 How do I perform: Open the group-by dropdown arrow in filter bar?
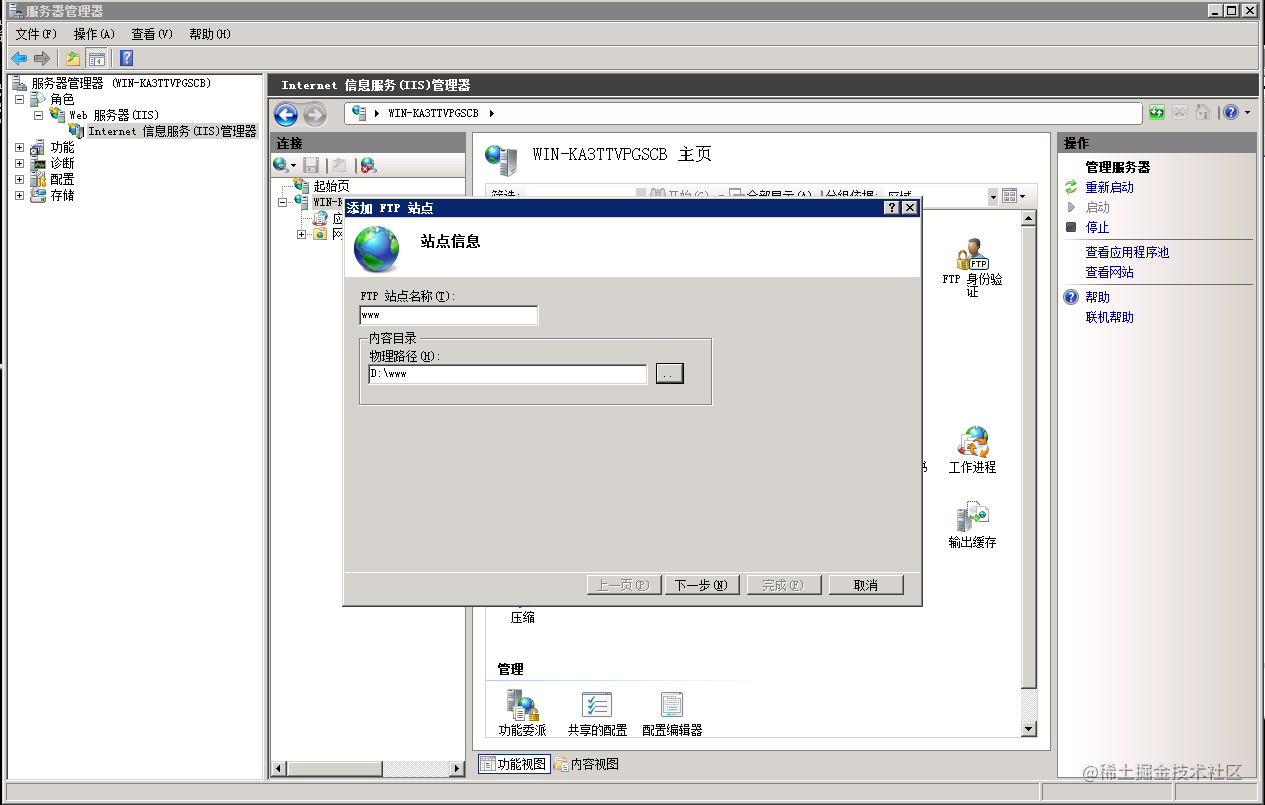tap(993, 197)
